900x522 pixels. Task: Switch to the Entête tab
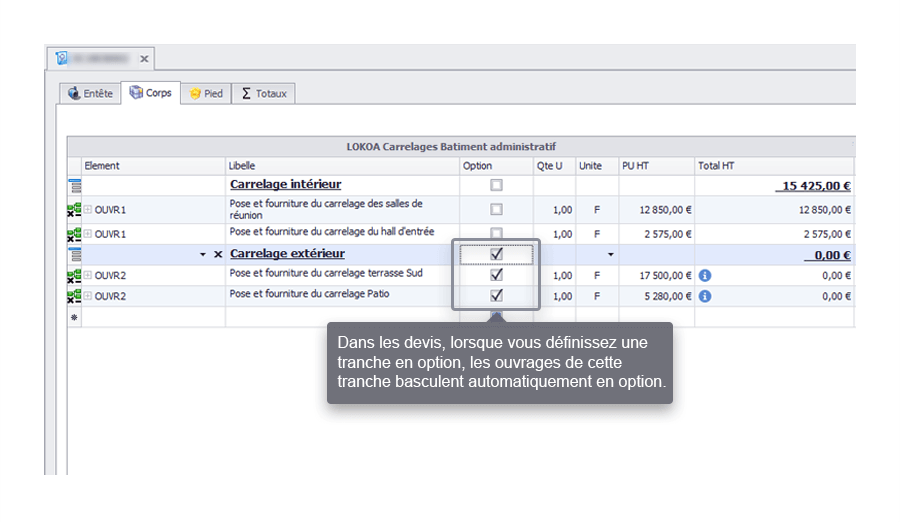coord(90,94)
